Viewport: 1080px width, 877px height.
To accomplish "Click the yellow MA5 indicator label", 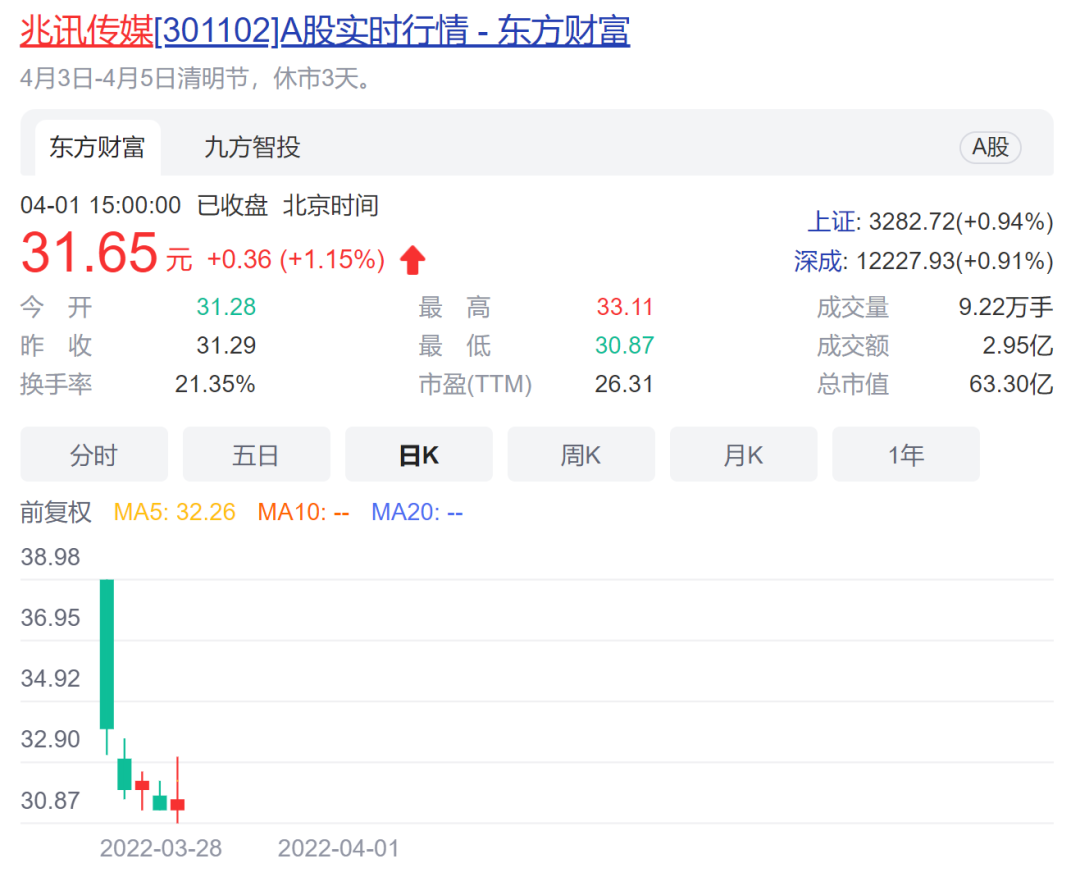I will (x=175, y=512).
